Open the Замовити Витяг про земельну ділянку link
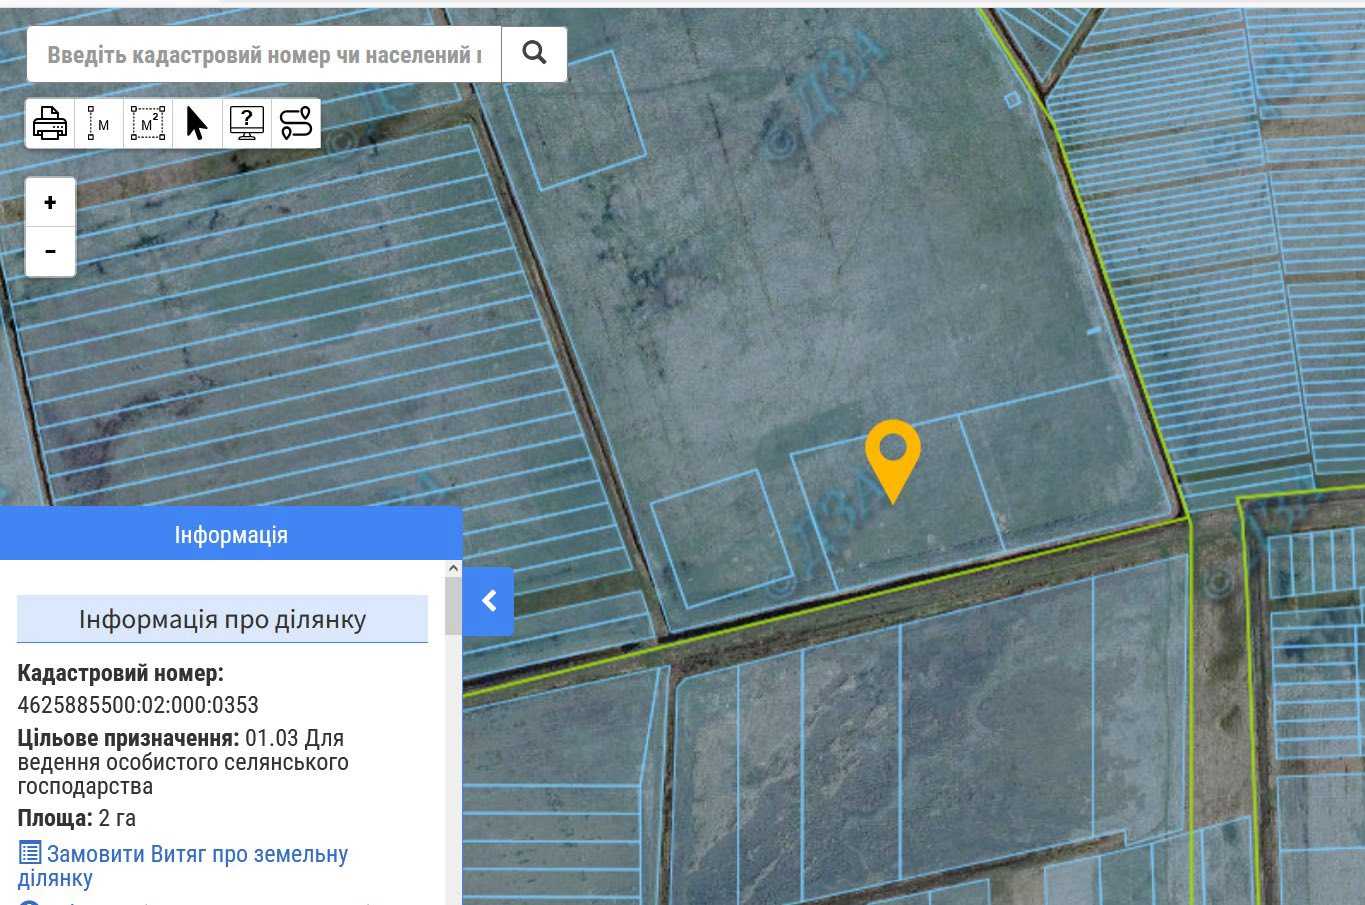The height and width of the screenshot is (905, 1365). (197, 855)
